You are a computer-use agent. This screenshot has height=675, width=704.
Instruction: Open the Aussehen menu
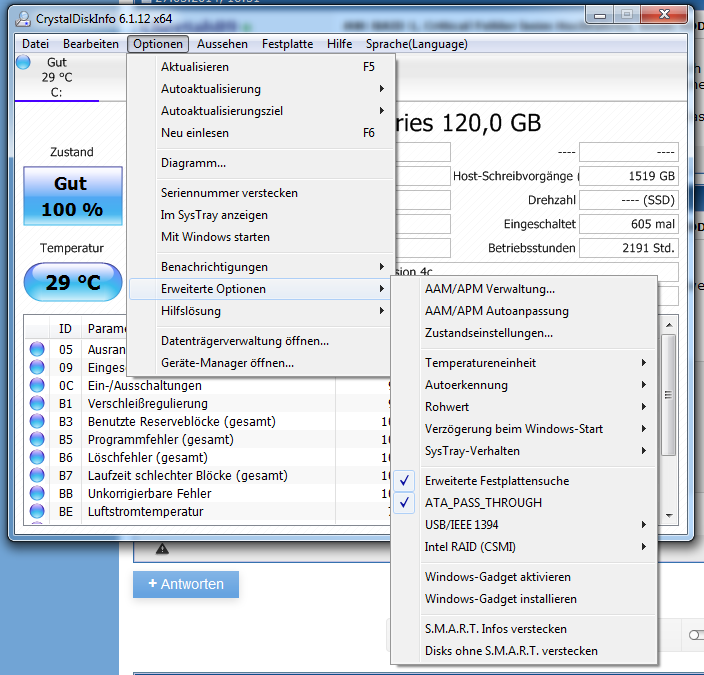222,44
